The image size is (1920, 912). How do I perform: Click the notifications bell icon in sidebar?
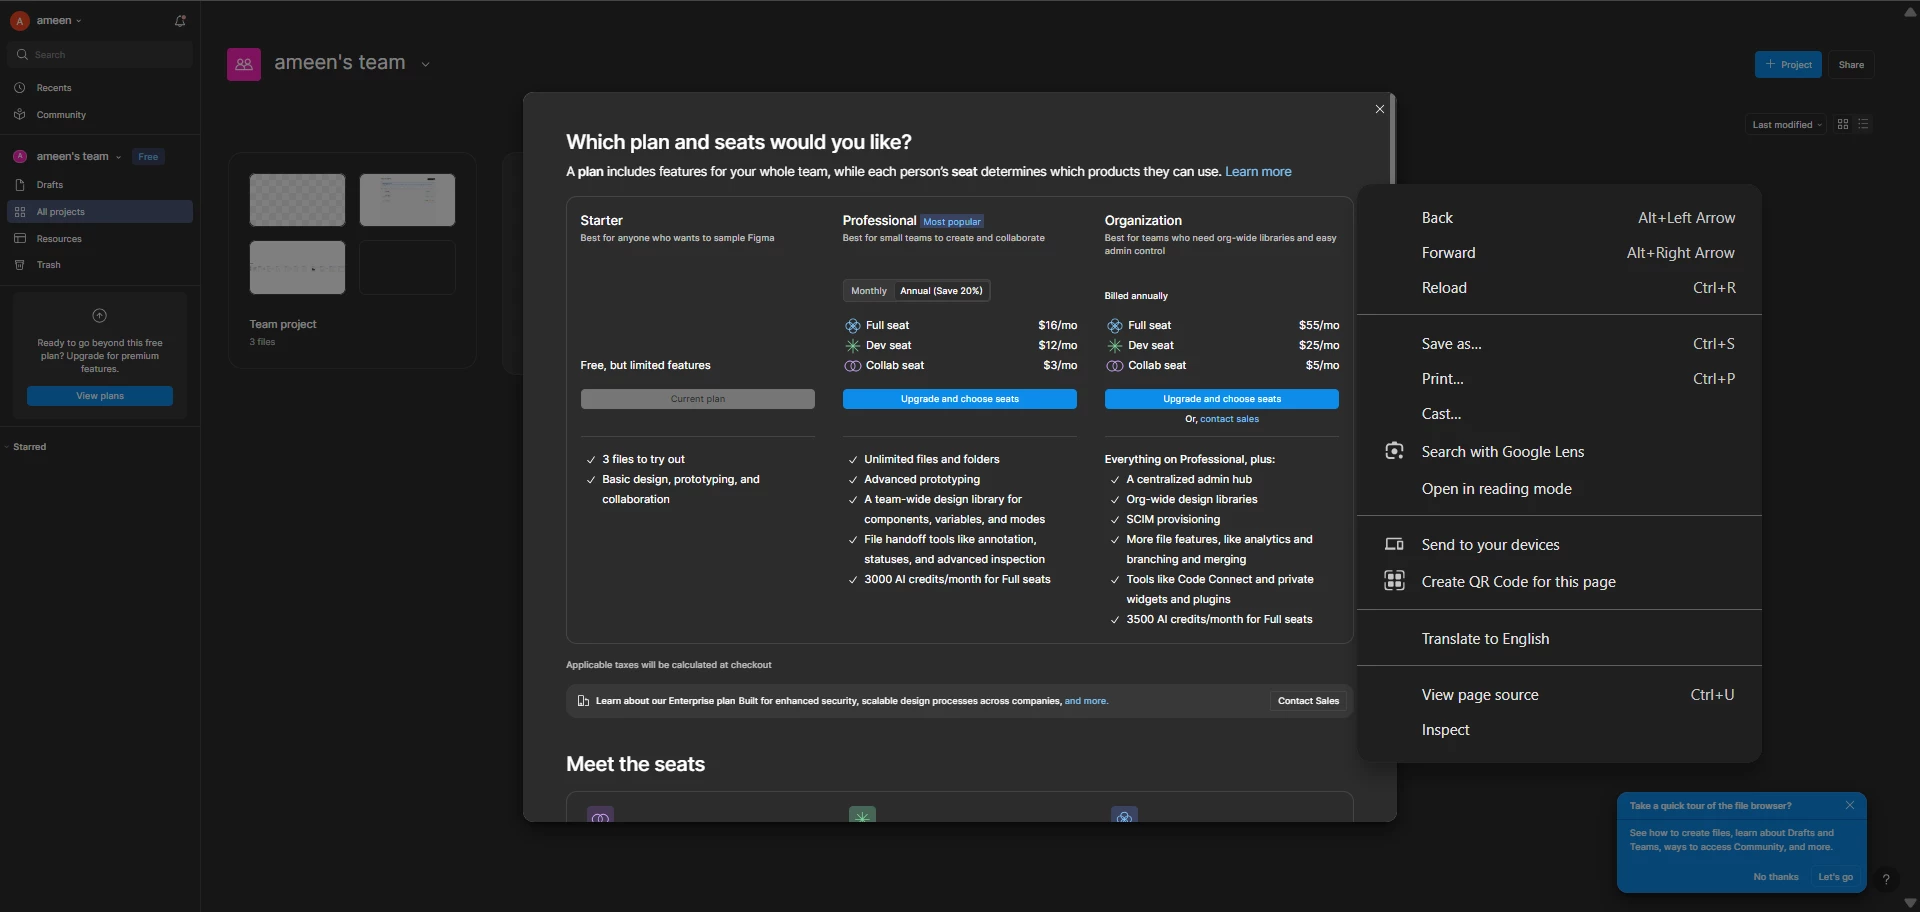pyautogui.click(x=180, y=21)
